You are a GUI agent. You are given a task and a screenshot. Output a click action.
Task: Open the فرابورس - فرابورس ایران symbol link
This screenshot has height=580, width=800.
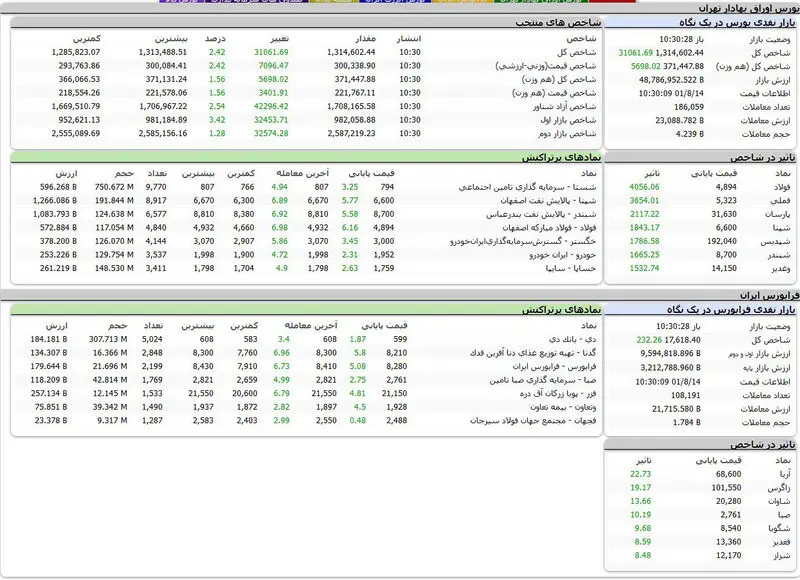tap(554, 367)
